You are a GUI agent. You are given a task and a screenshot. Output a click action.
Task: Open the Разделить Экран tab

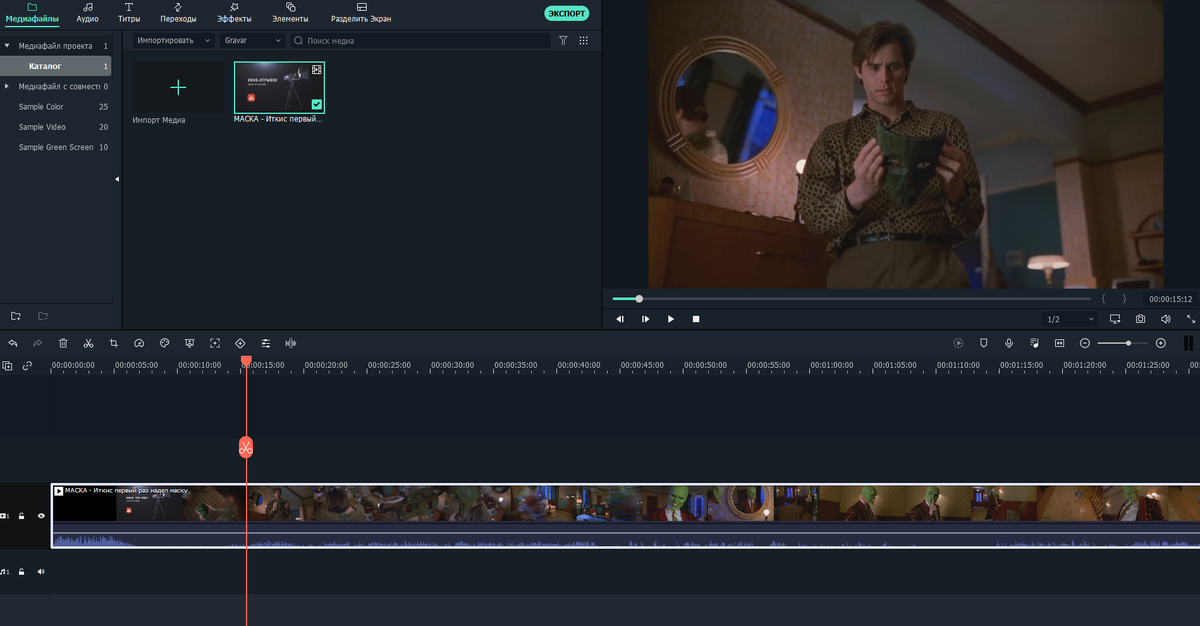click(361, 13)
